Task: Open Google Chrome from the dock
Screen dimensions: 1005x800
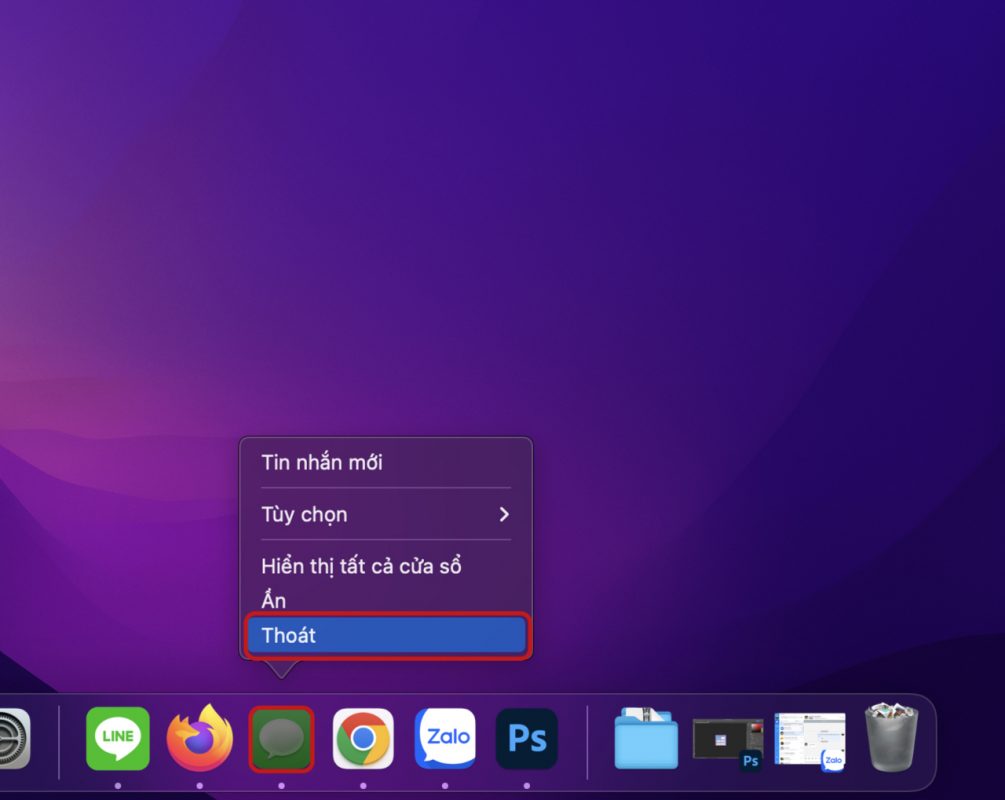Action: pos(363,739)
